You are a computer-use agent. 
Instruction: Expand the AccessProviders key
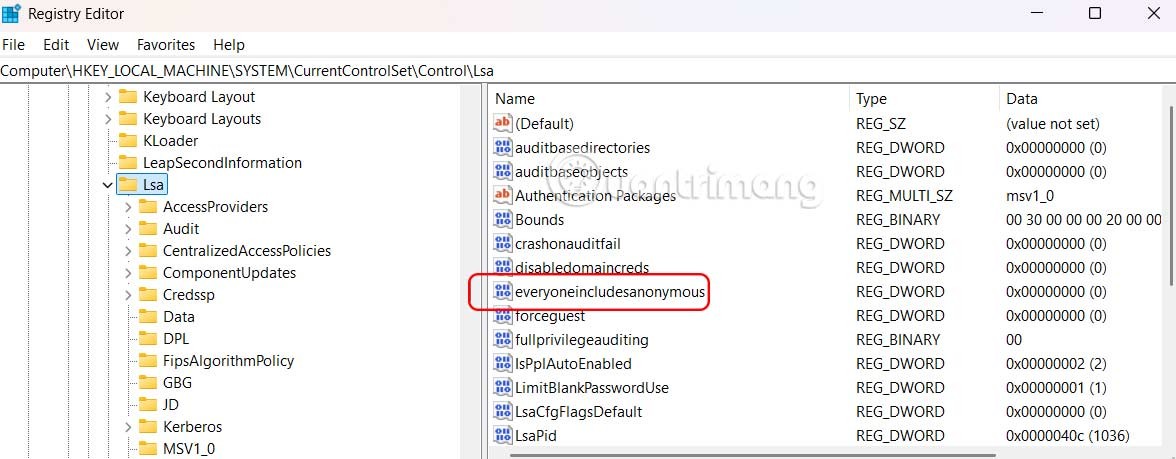point(128,207)
